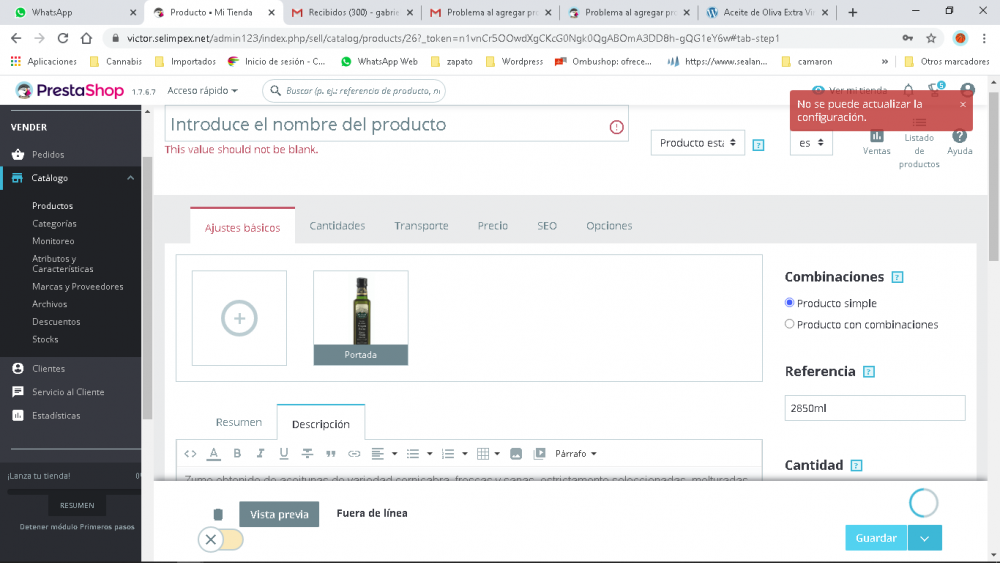
Task: Switch to Precio tab
Action: pyautogui.click(x=492, y=226)
